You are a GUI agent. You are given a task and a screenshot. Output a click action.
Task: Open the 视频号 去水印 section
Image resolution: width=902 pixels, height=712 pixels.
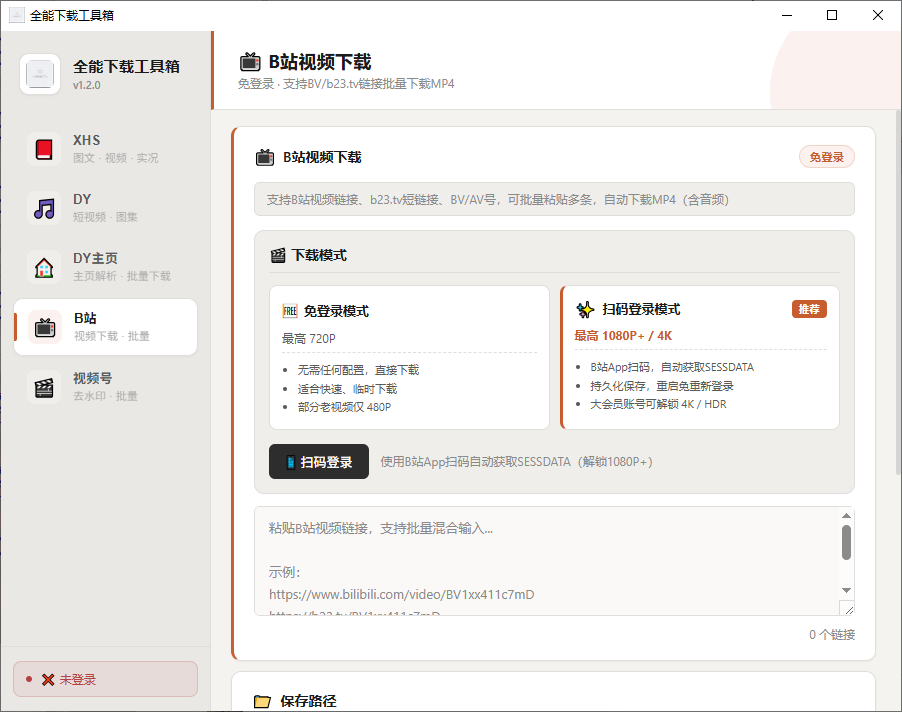click(x=106, y=387)
